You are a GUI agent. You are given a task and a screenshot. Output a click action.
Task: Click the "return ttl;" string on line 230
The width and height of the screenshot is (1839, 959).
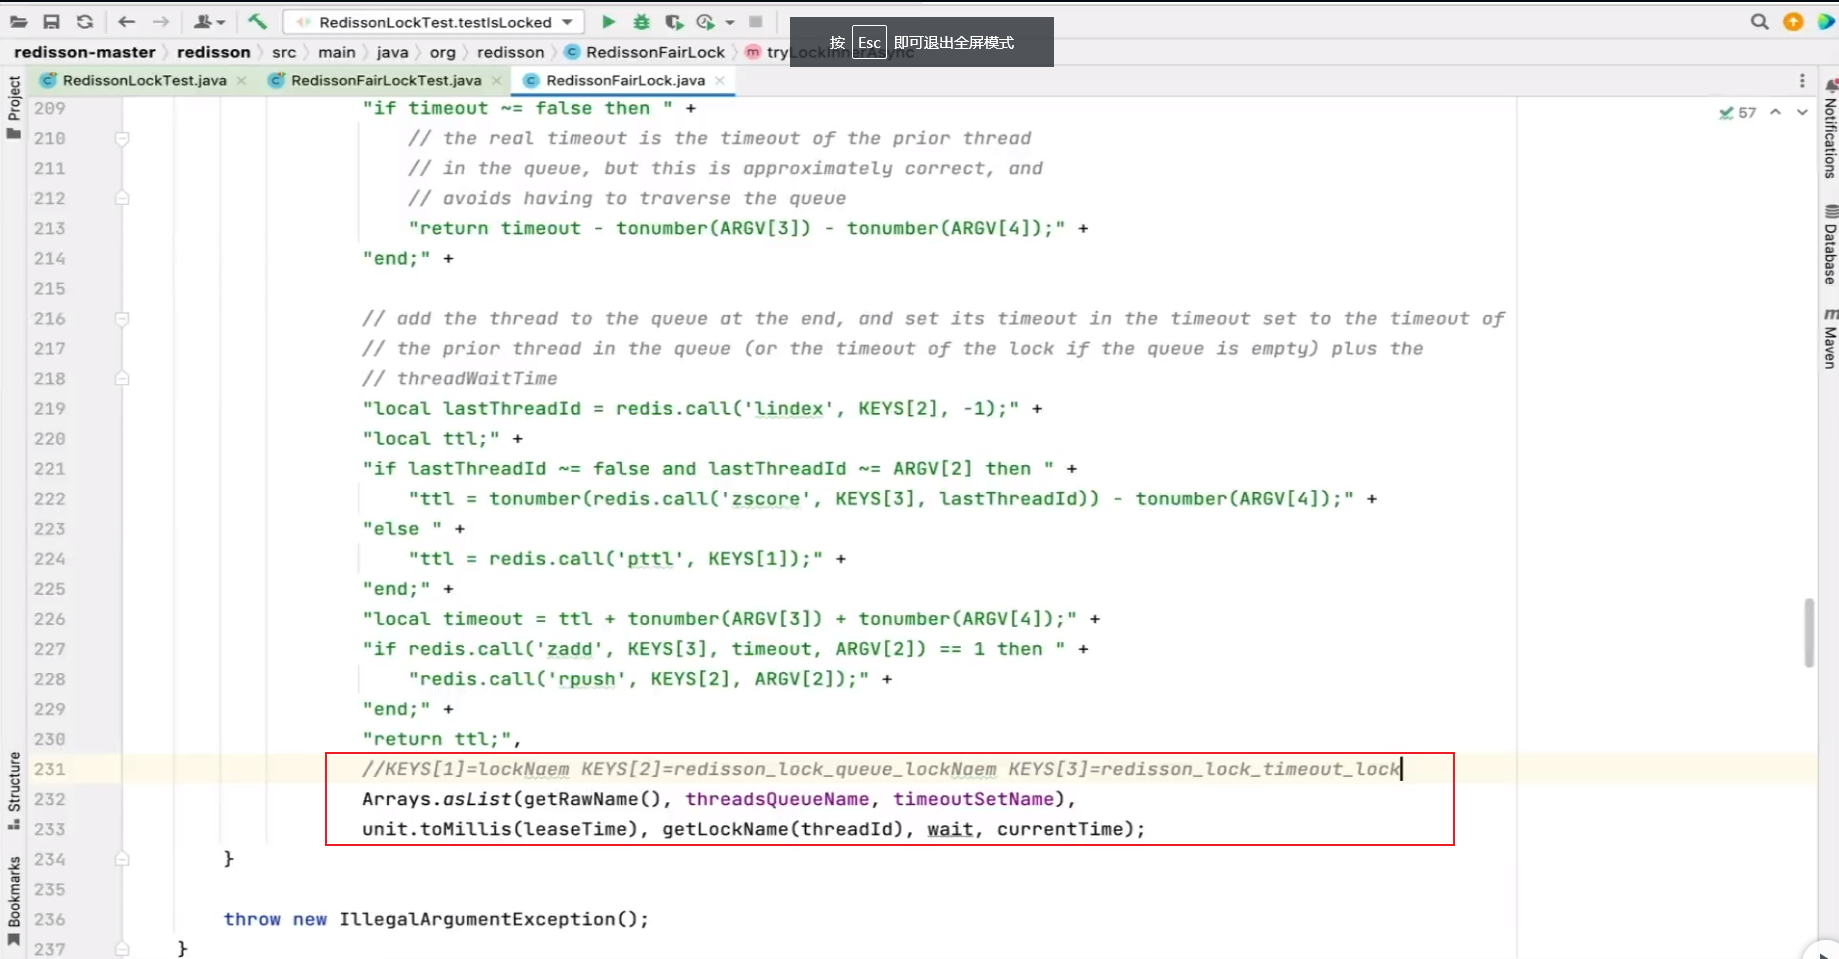tap(437, 739)
